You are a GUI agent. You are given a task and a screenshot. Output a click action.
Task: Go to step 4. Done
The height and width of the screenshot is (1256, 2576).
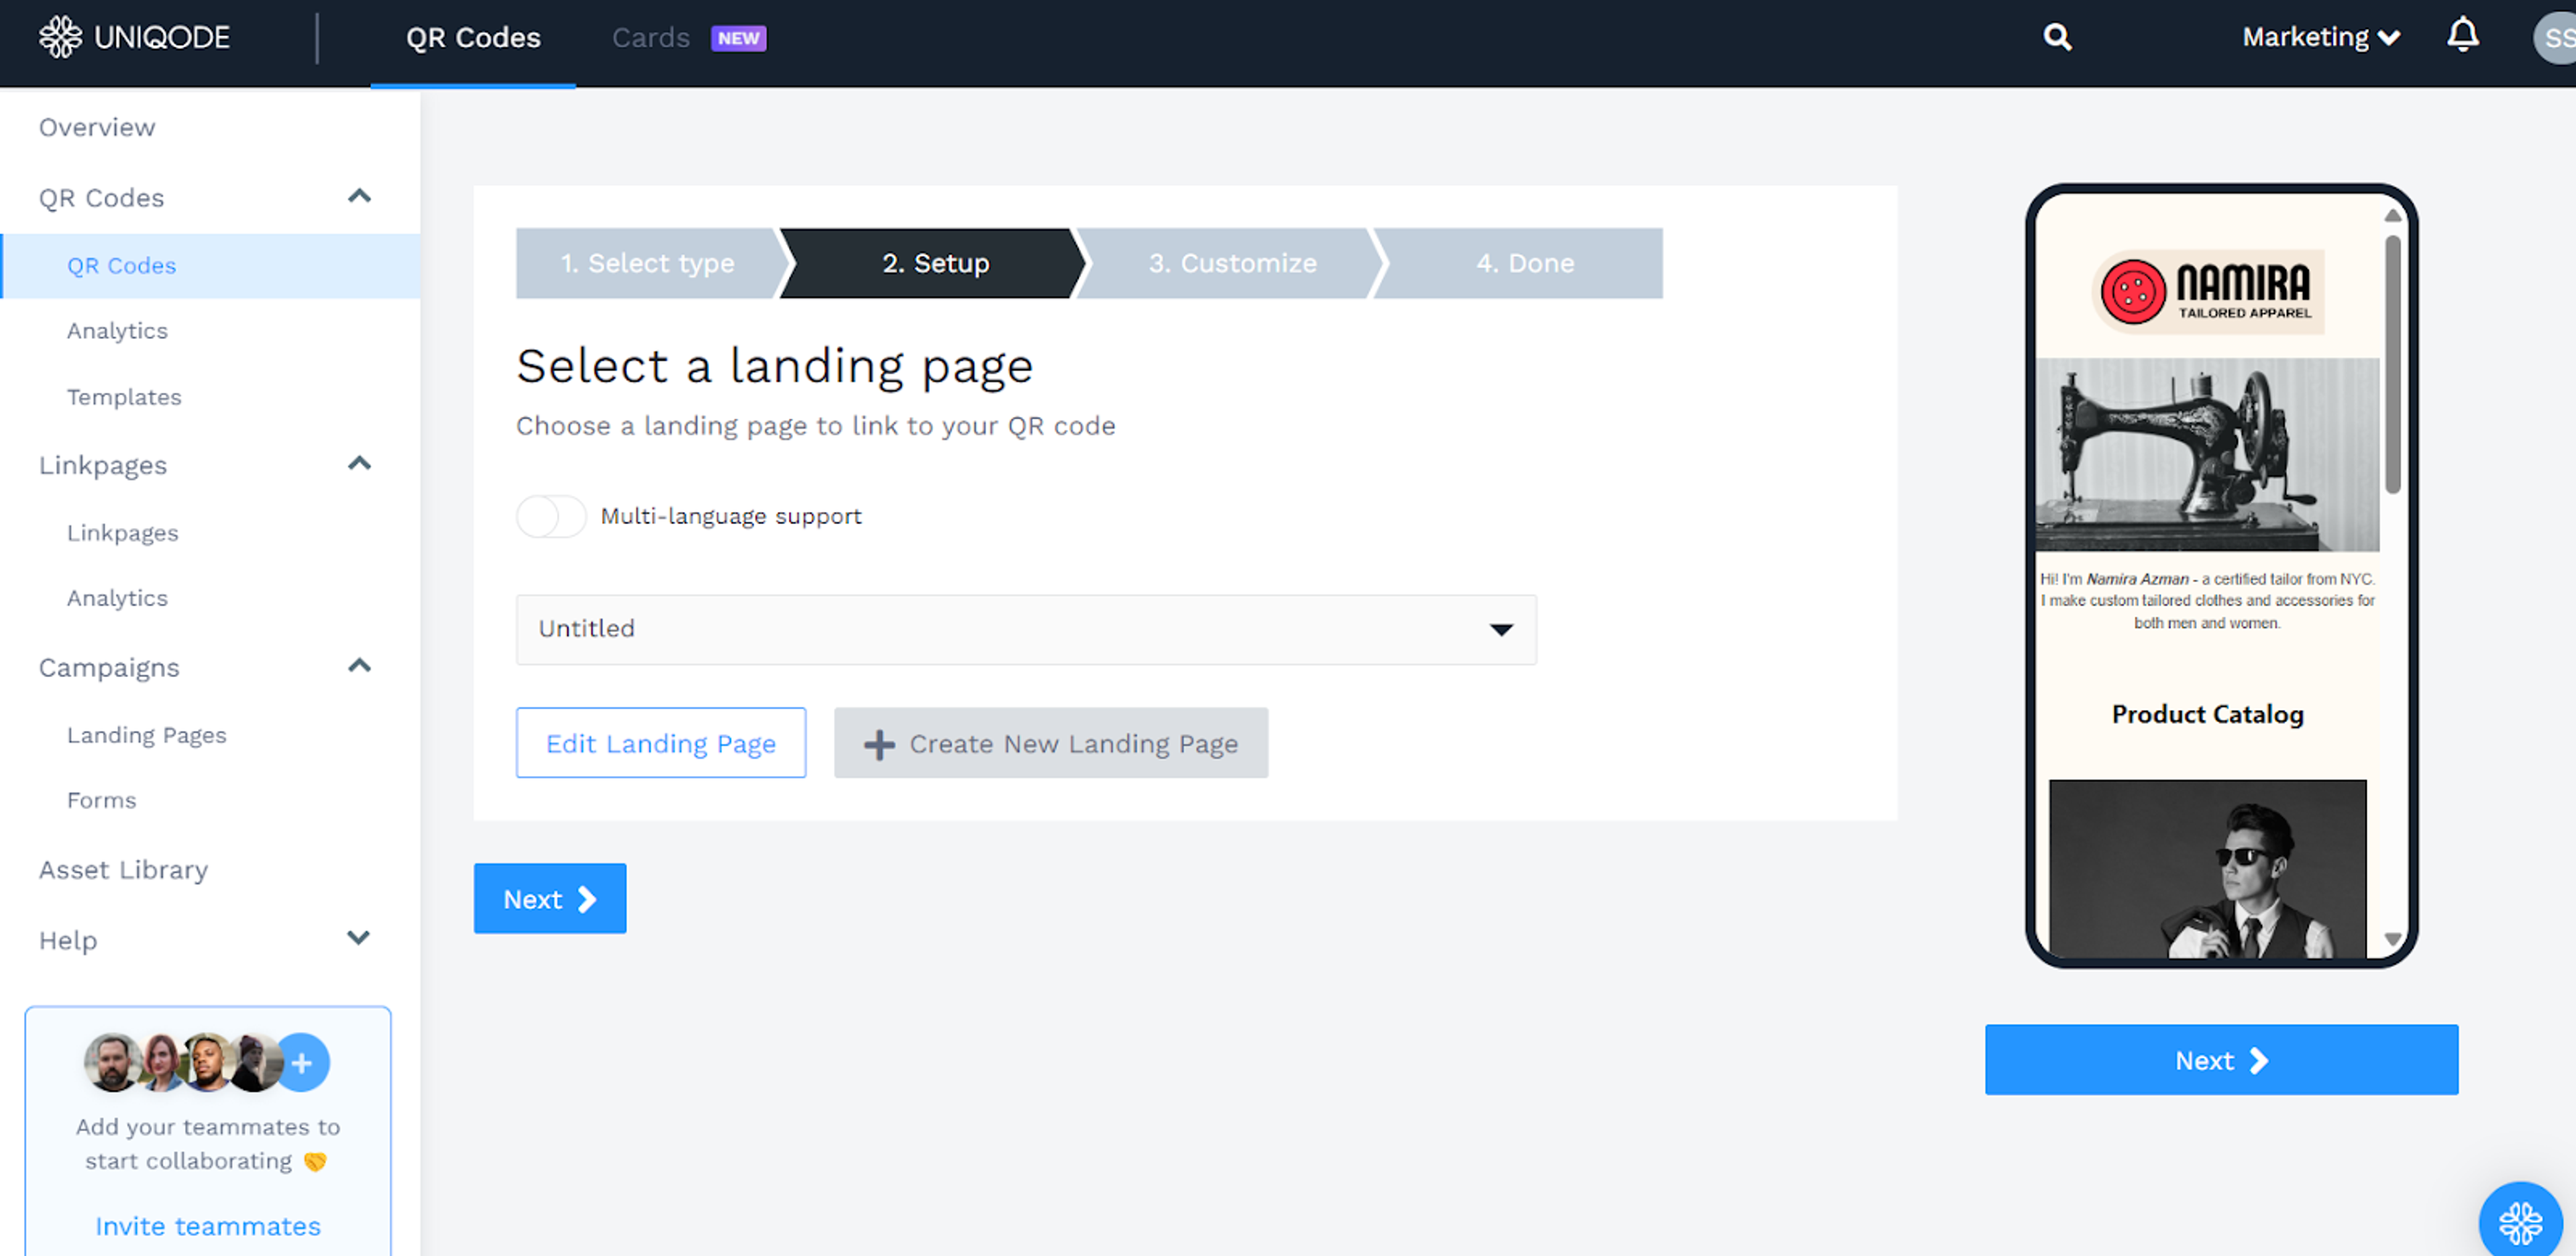point(1524,263)
